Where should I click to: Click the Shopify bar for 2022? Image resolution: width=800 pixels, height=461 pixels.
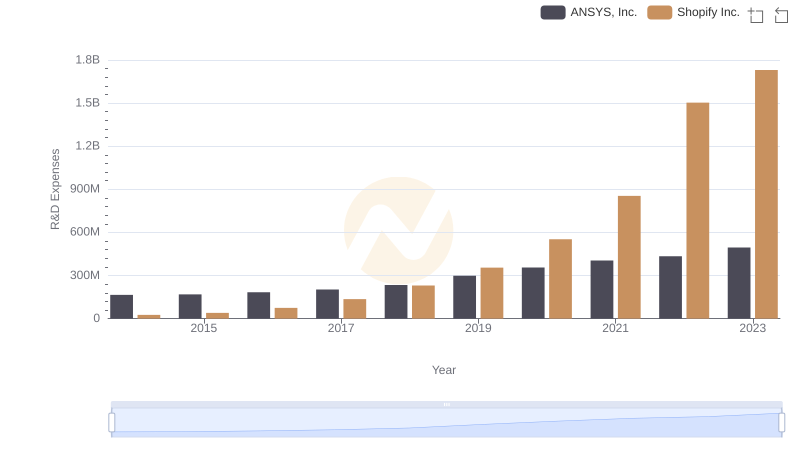click(697, 211)
